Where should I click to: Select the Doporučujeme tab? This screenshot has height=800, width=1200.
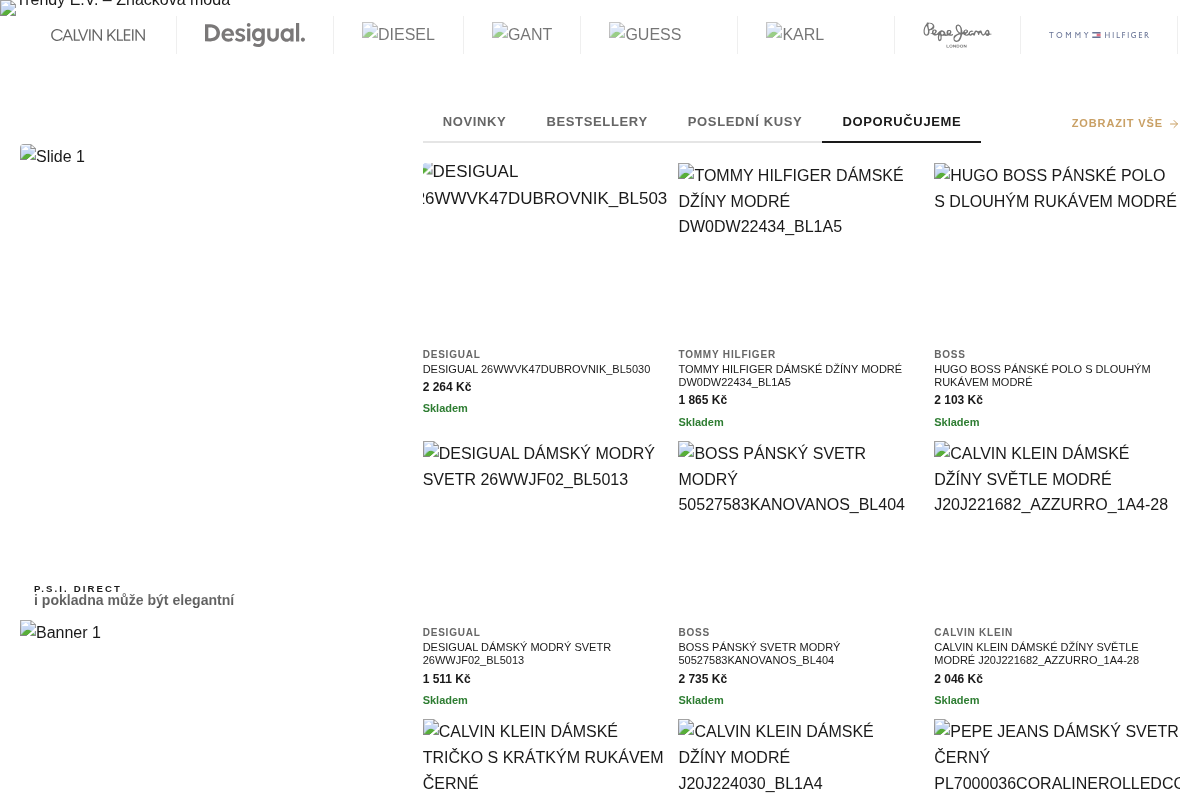click(x=901, y=122)
